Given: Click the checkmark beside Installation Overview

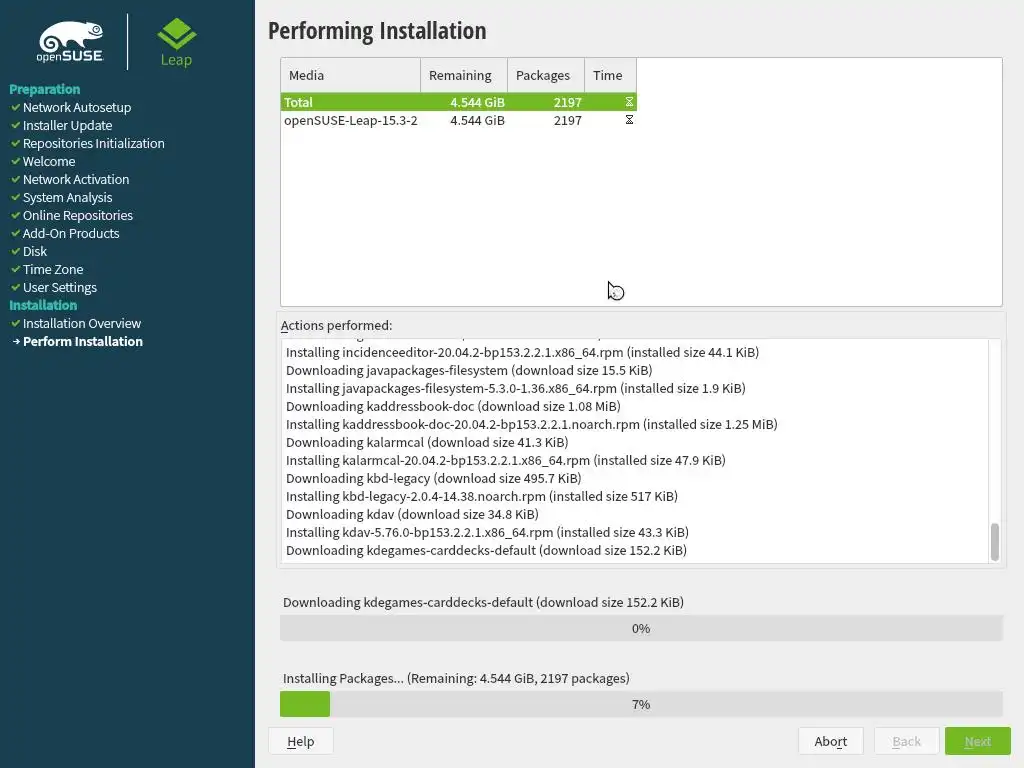Looking at the screenshot, I should (16, 323).
